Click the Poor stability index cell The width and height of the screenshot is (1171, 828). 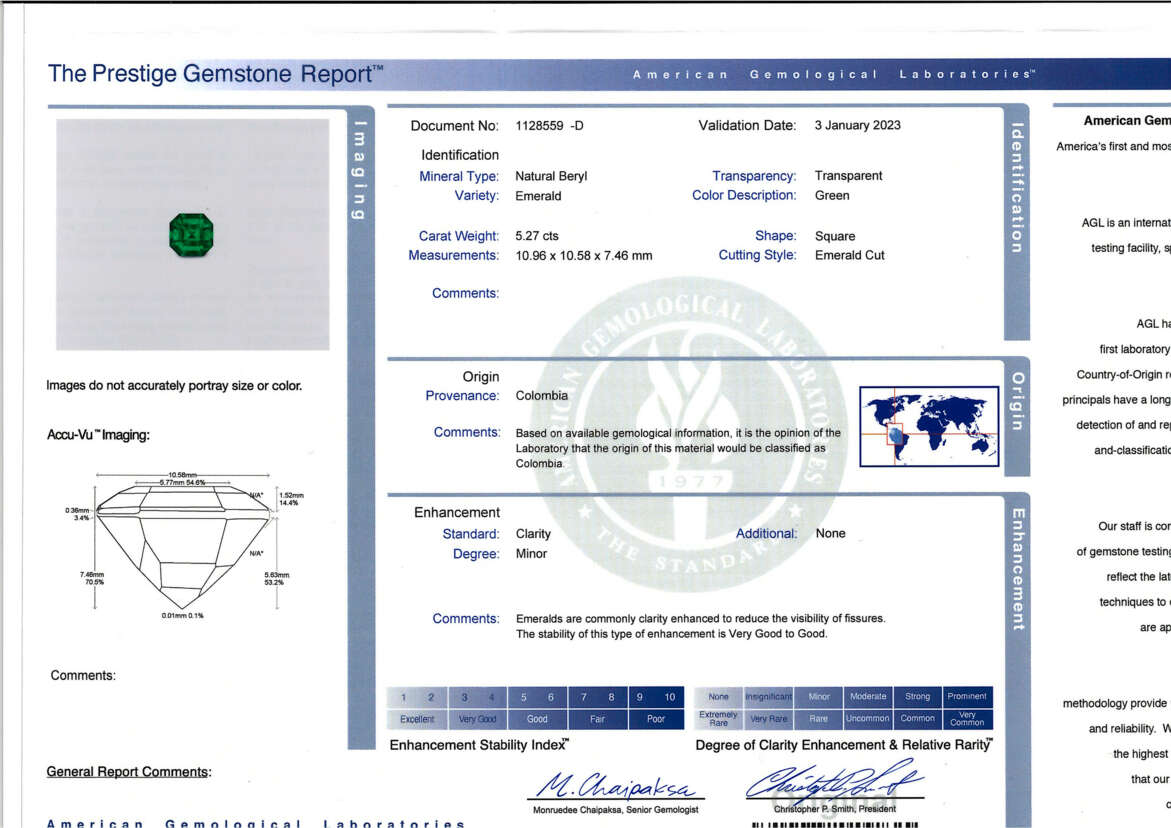click(x=656, y=719)
